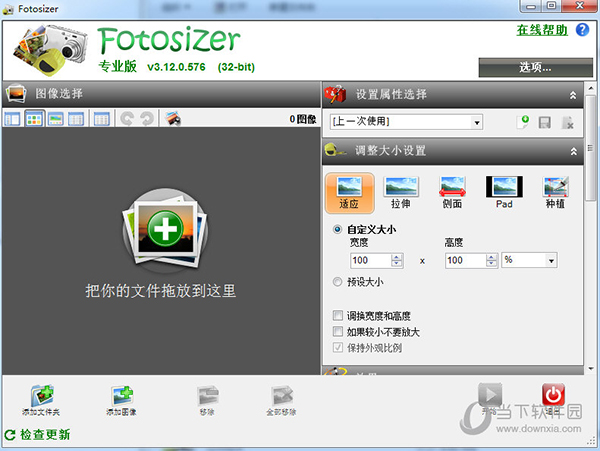Switch to thumbnail grid view

click(x=34, y=119)
